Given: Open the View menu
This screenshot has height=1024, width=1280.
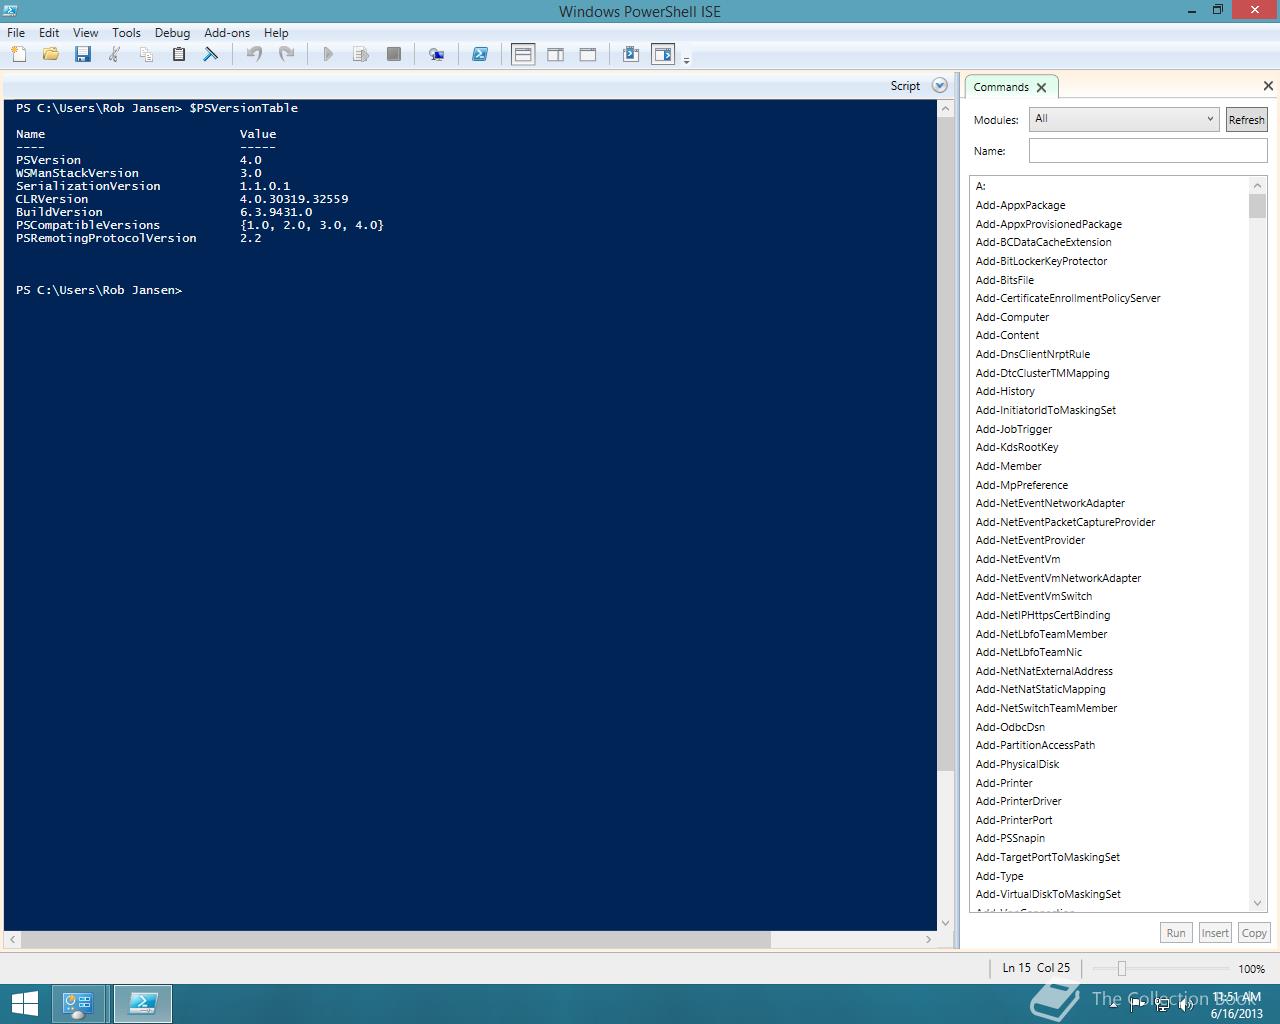Looking at the screenshot, I should point(85,32).
